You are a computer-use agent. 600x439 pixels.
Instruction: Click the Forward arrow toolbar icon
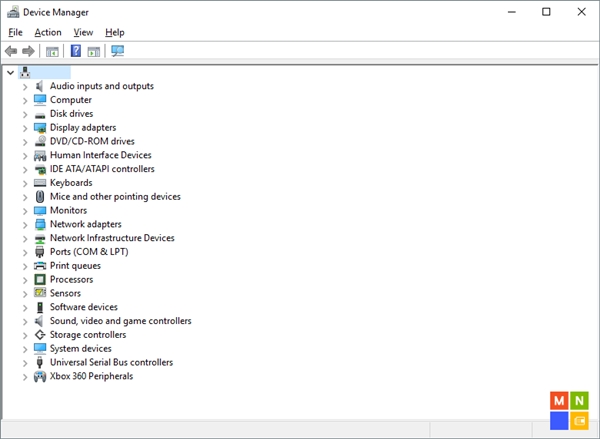28,51
